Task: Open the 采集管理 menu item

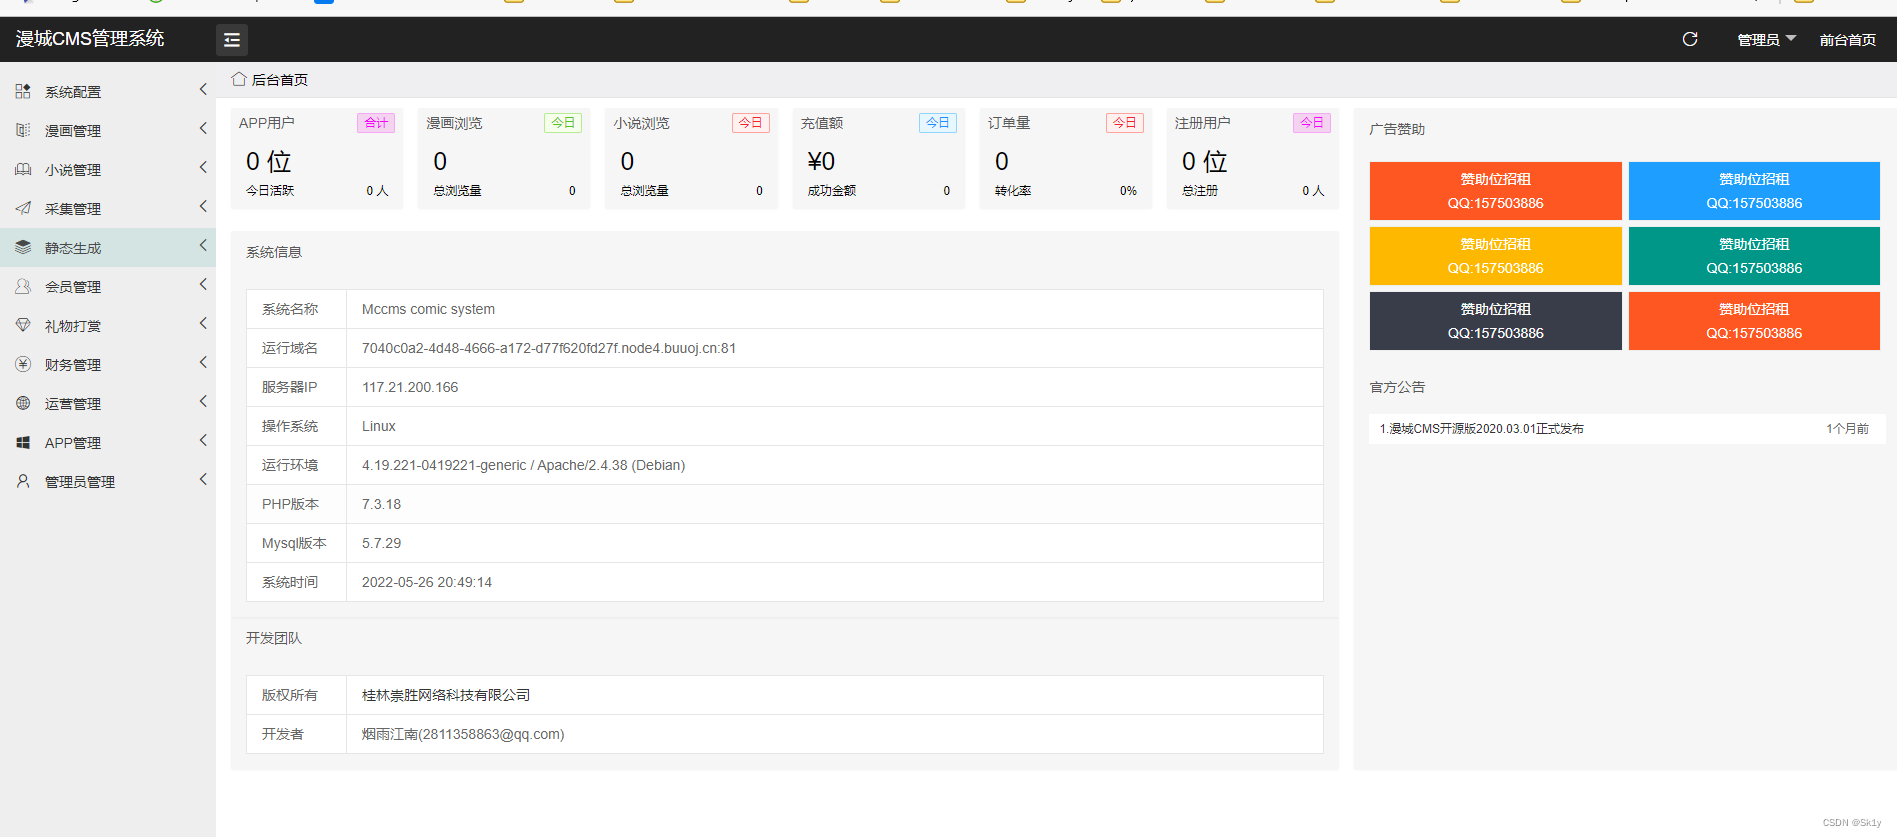Action: [x=108, y=208]
